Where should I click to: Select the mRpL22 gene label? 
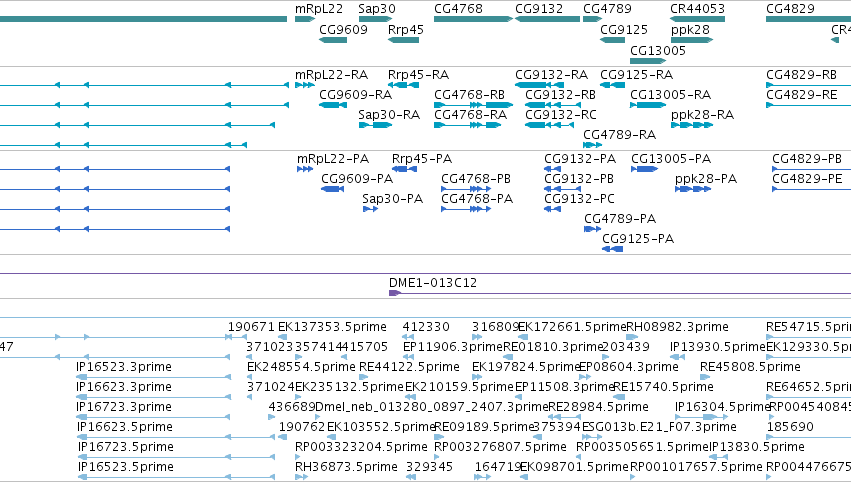319,9
